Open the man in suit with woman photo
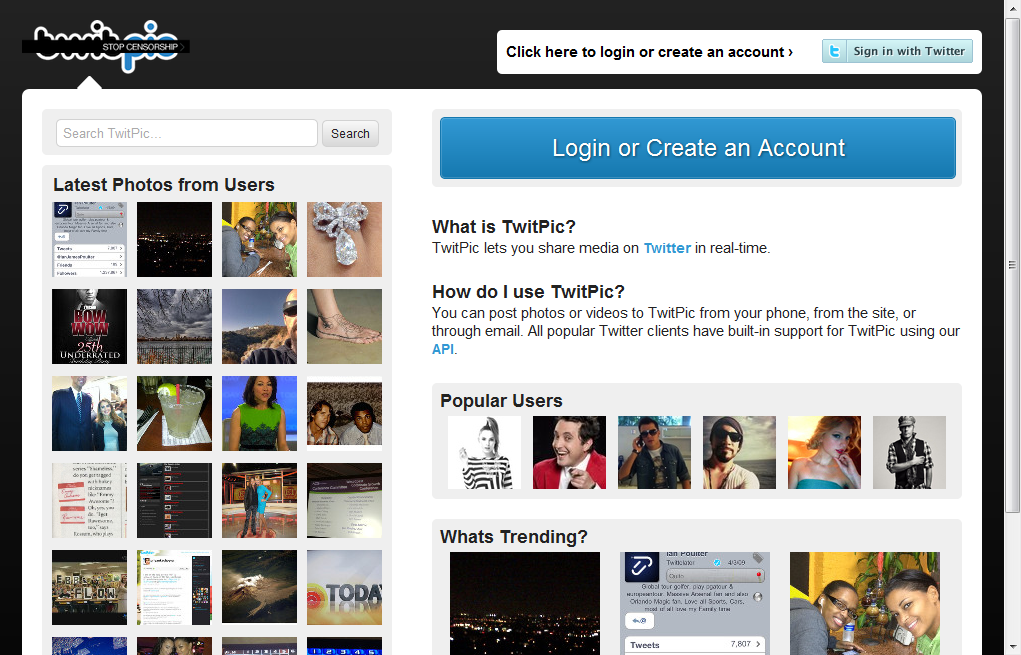1021x655 pixels. [90, 413]
